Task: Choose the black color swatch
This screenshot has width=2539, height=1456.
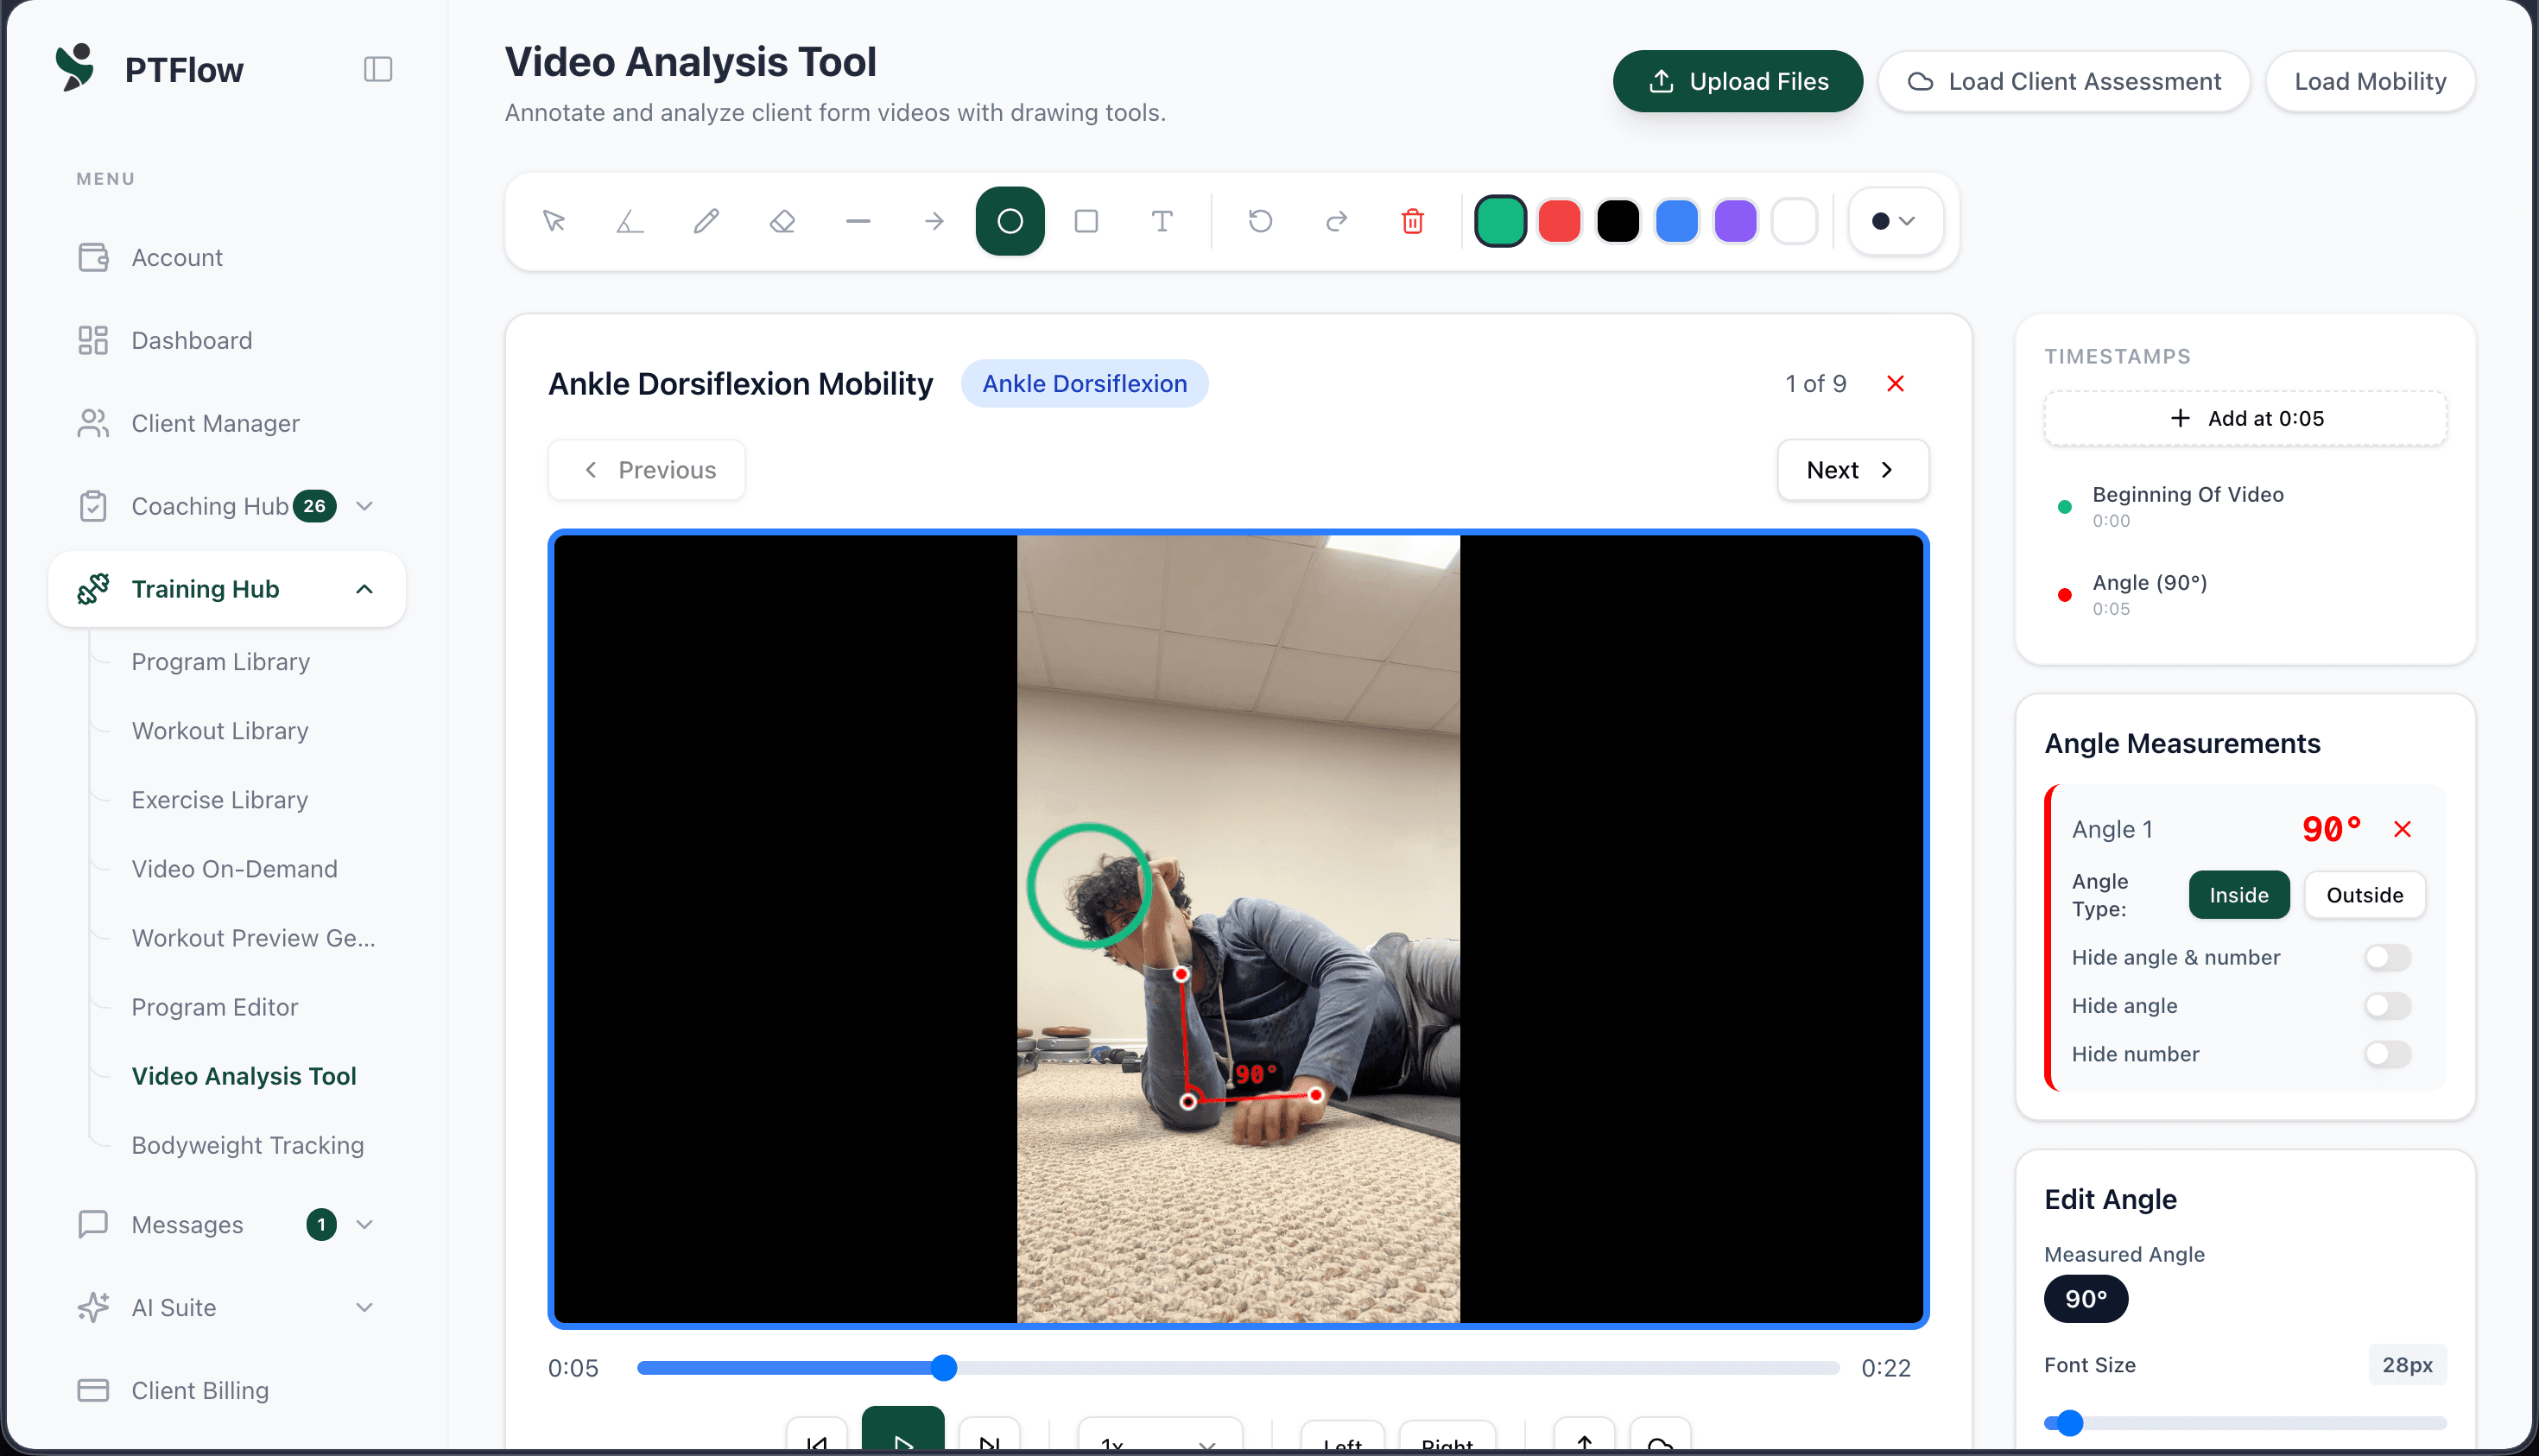Action: tap(1618, 221)
